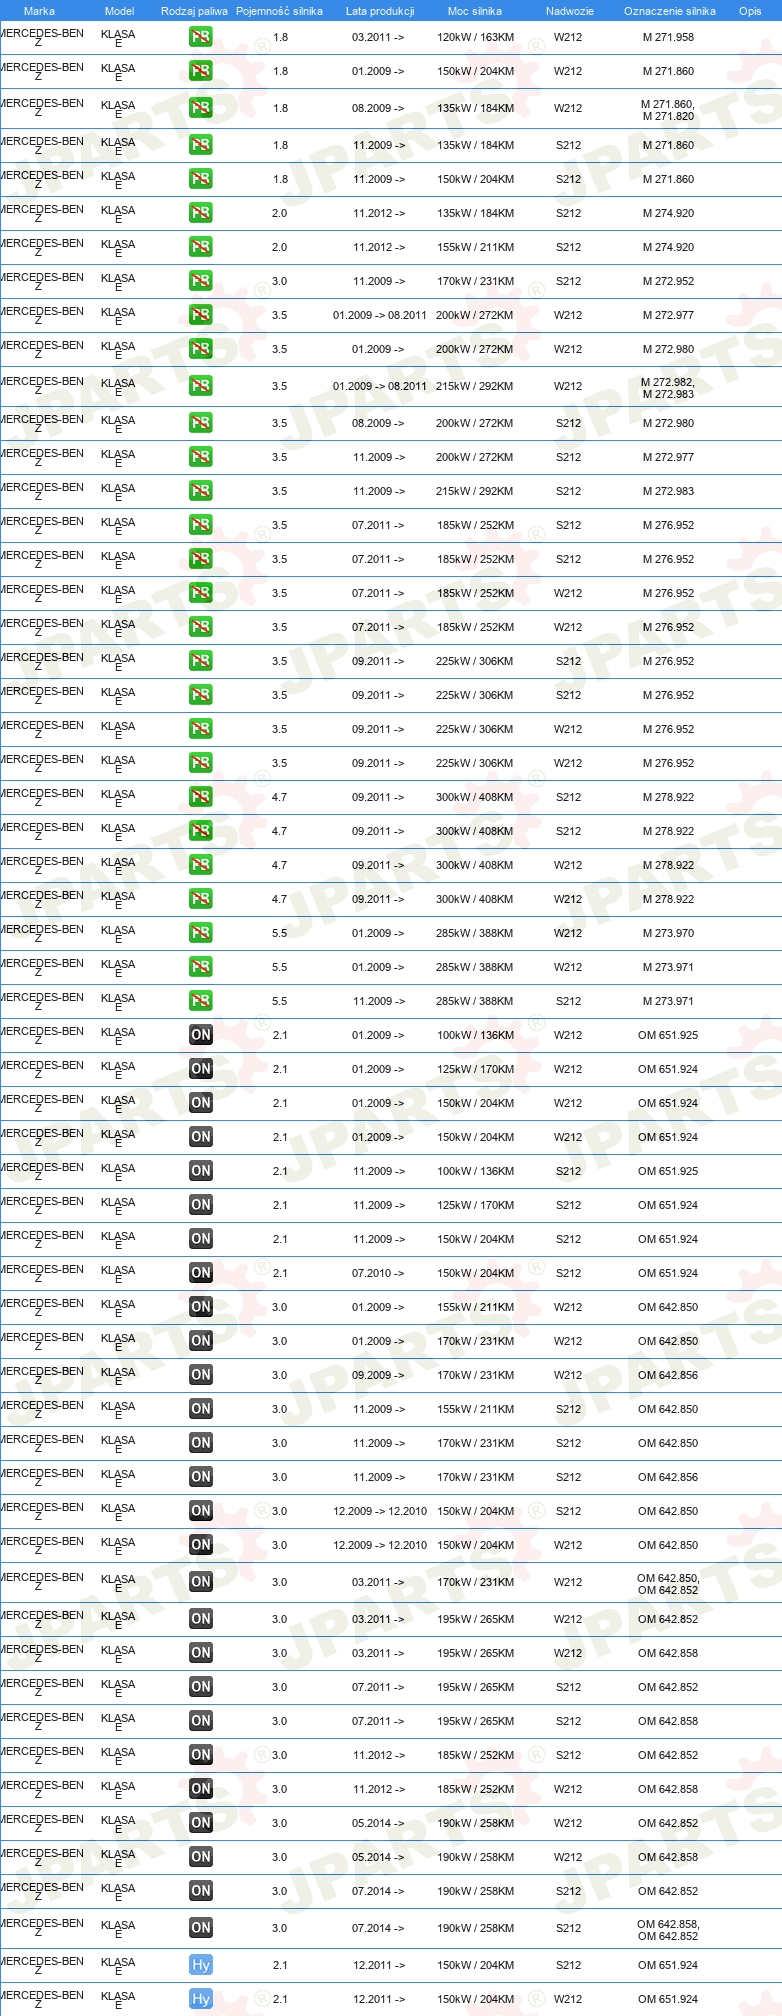The width and height of the screenshot is (782, 2016).
Task: Click the engine code M 273.970
Action: [x=668, y=933]
